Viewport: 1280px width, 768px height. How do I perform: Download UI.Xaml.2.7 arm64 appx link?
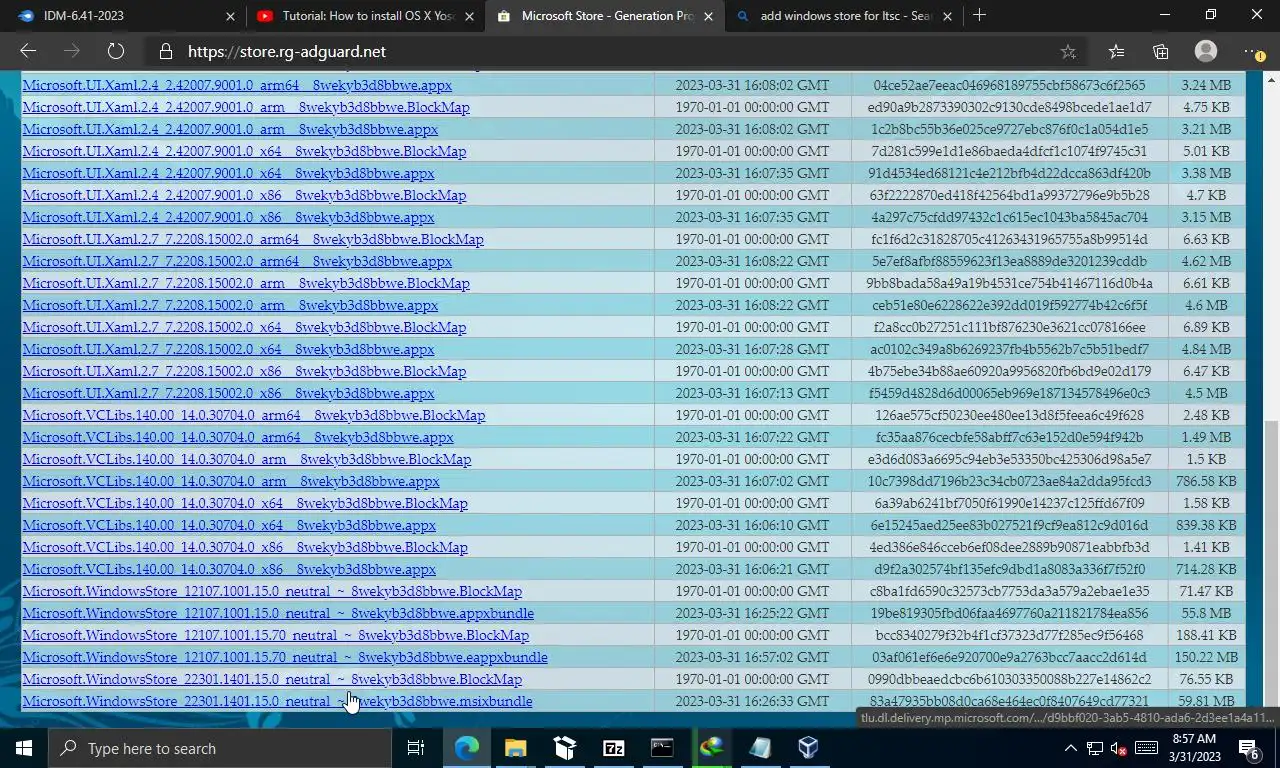point(237,261)
